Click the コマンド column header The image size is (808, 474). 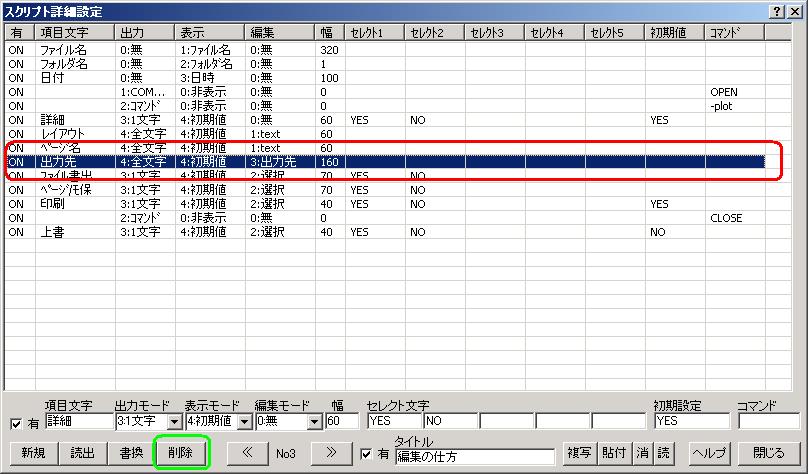pos(735,33)
